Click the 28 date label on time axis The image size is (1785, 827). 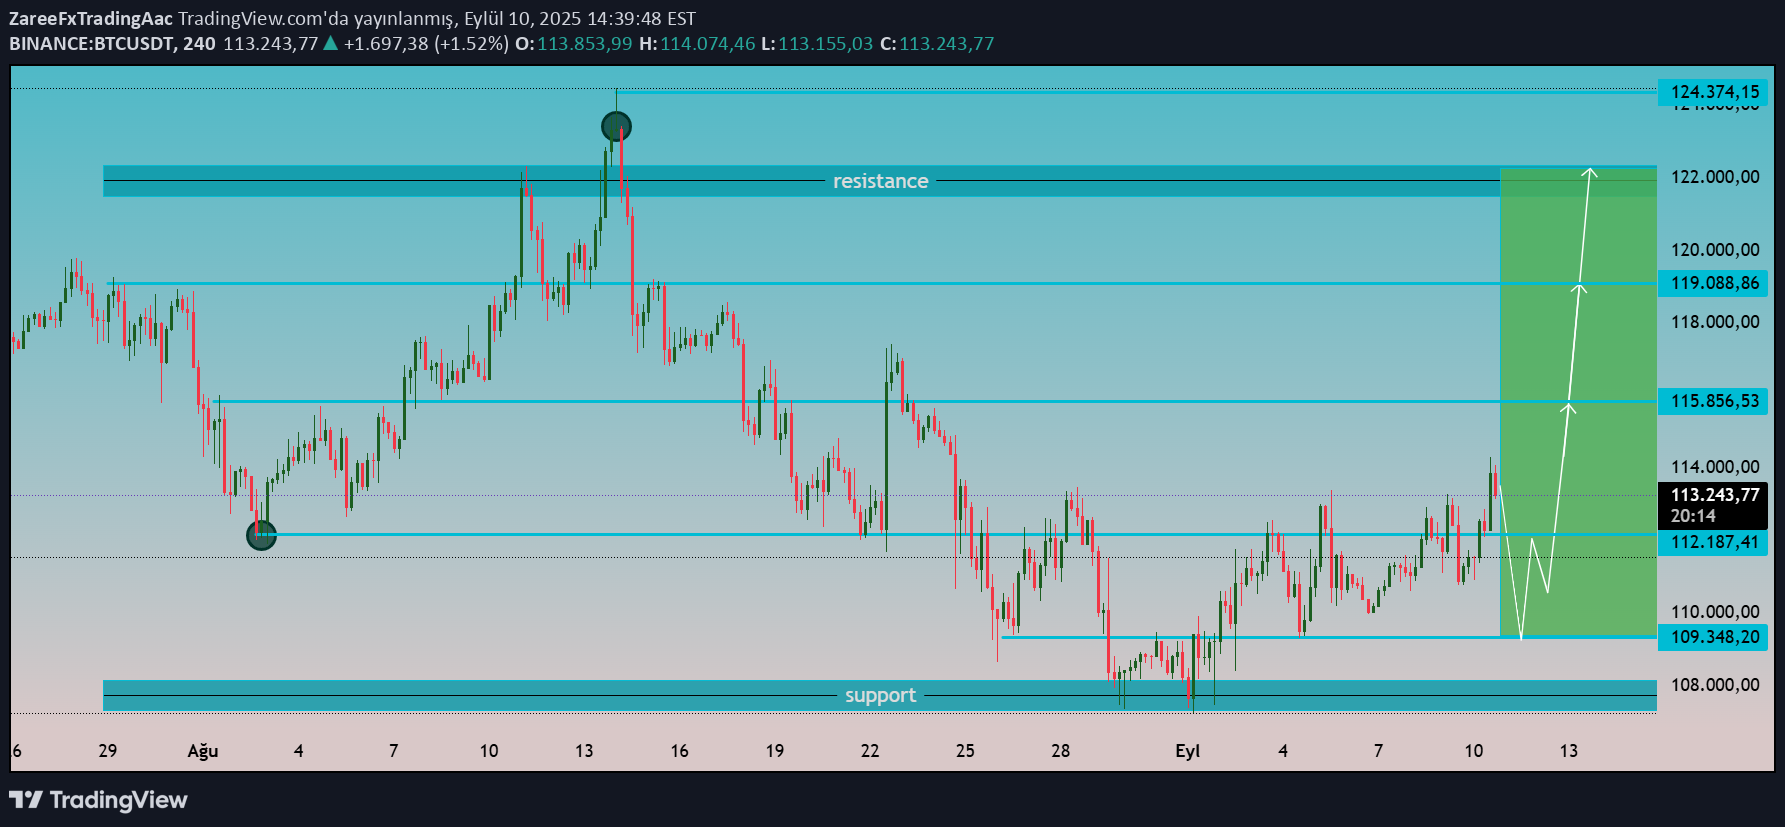[x=1061, y=751]
